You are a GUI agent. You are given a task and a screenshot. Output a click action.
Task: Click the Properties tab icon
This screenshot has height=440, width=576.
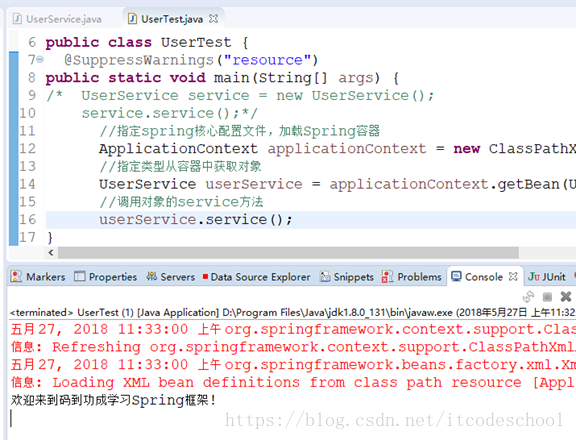(x=79, y=276)
